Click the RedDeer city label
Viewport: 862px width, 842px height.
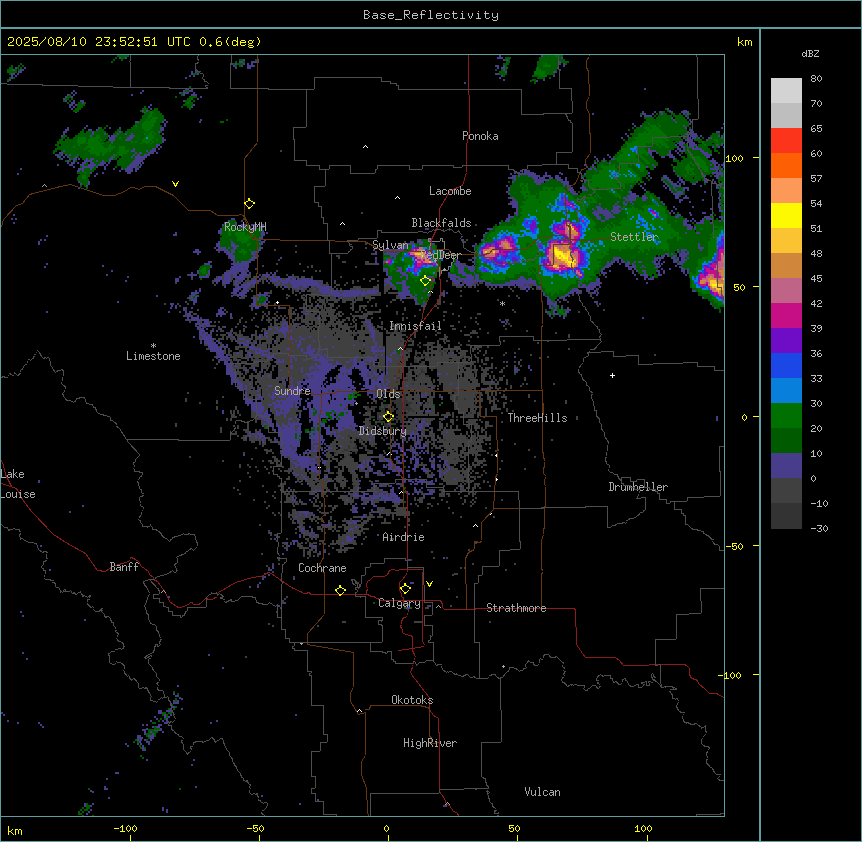(441, 255)
